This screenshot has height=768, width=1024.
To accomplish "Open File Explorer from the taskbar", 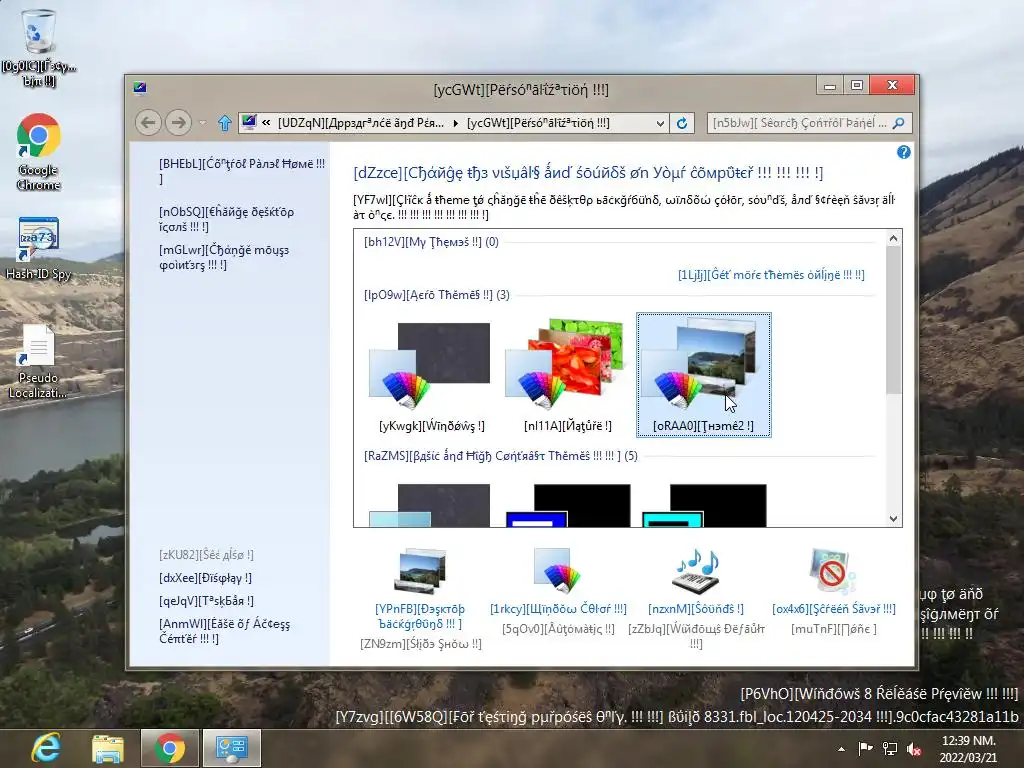I will tap(108, 748).
